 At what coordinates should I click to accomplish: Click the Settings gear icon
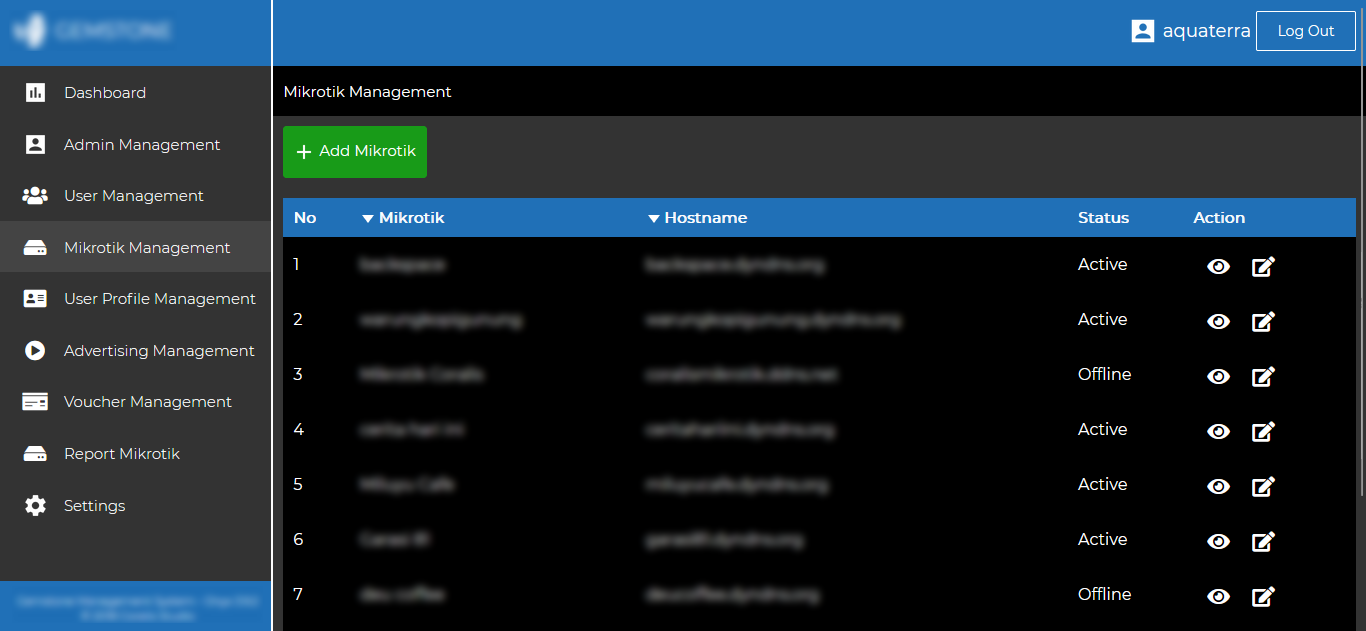coord(35,506)
